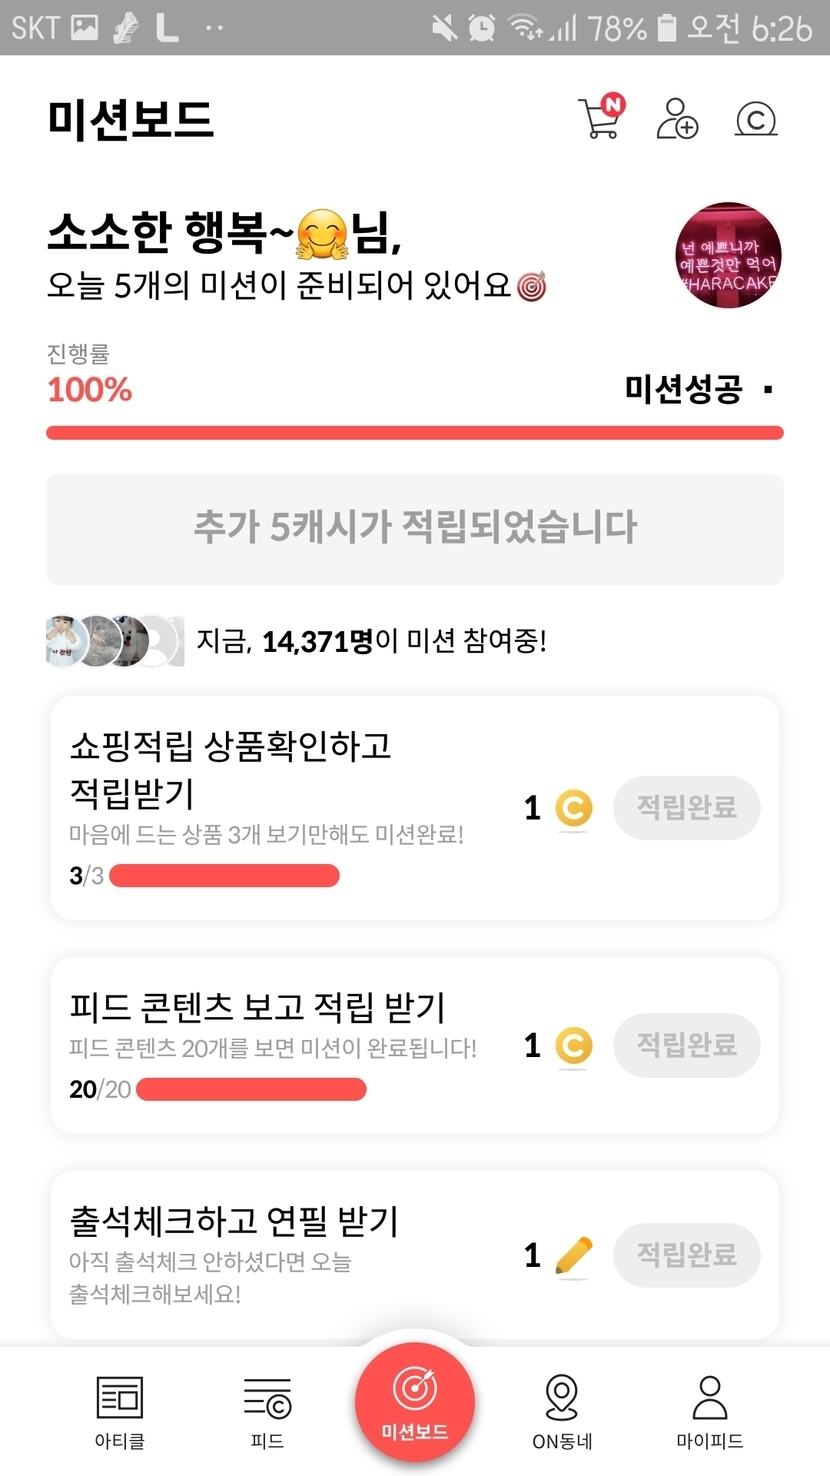830x1476 pixels.
Task: Tap the main red mission progress bar
Action: pyautogui.click(x=415, y=433)
